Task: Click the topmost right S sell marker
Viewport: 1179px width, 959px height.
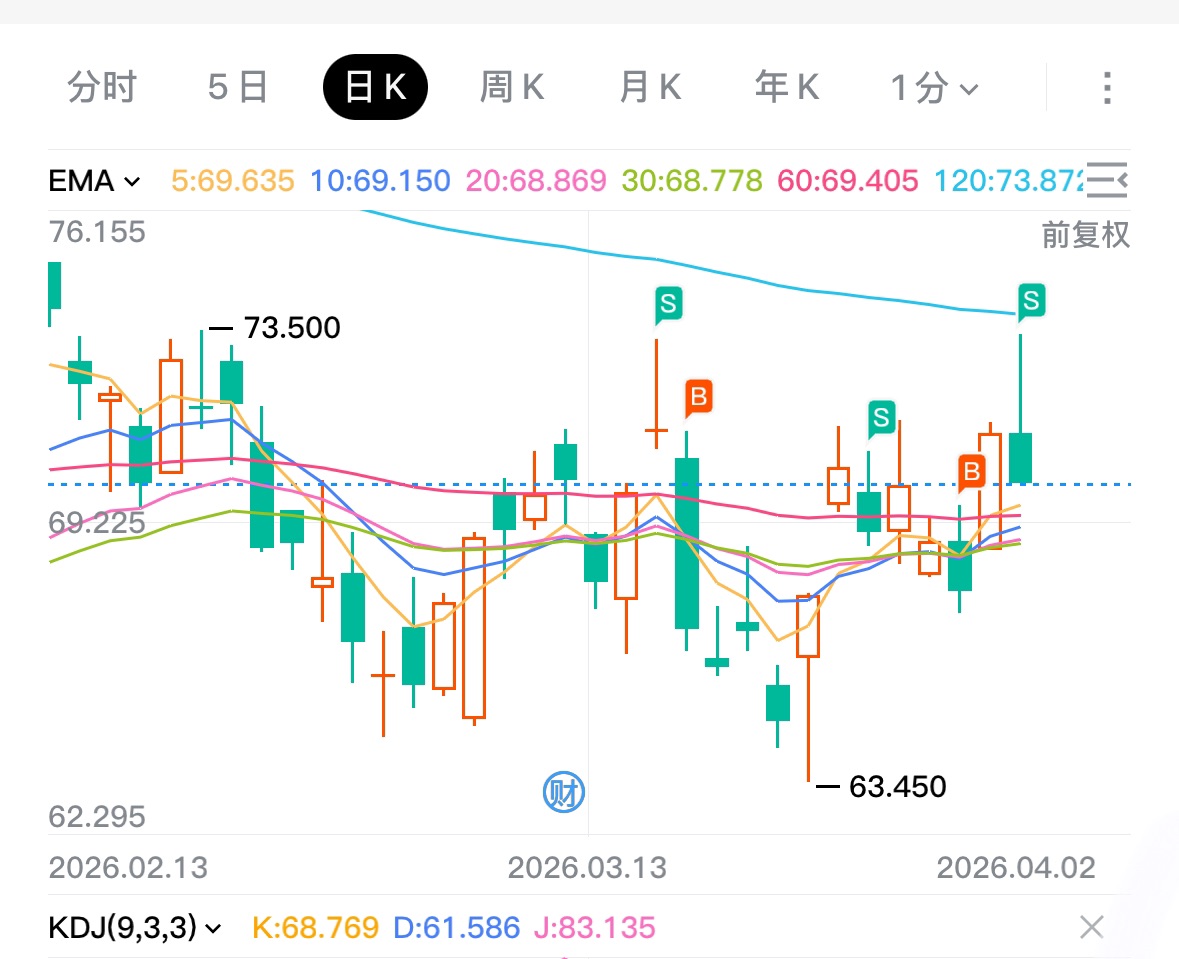Action: pyautogui.click(x=1032, y=300)
